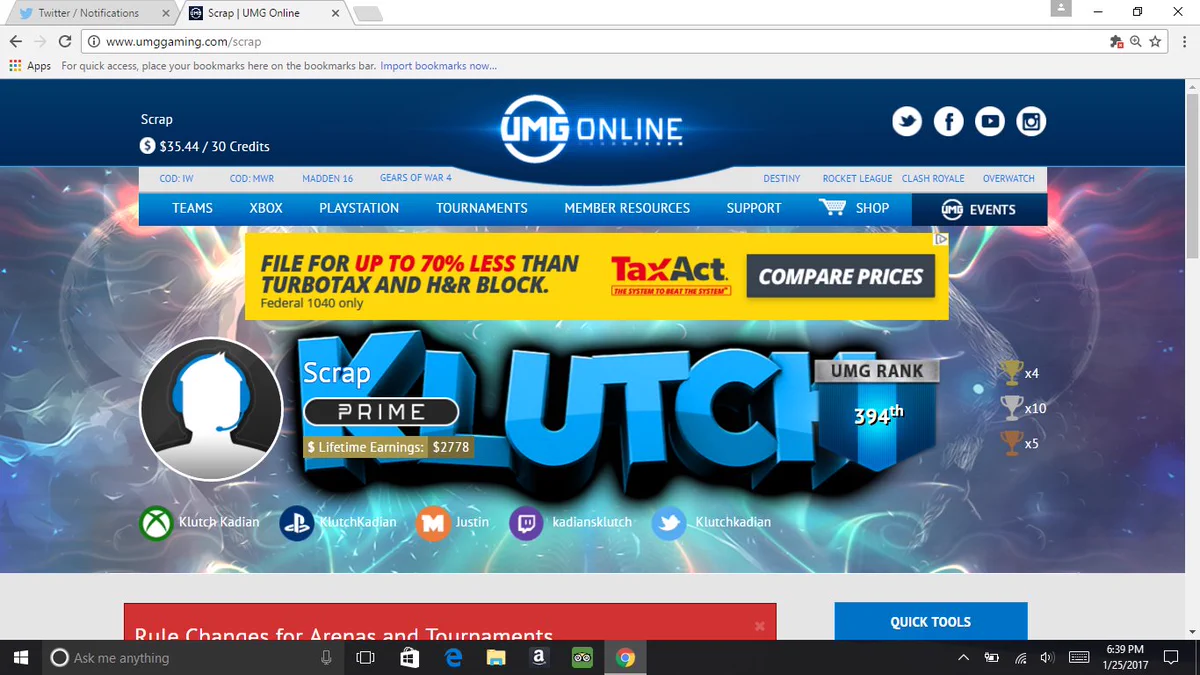This screenshot has width=1200, height=675.
Task: Click the AdChoices ad icon
Action: click(940, 239)
